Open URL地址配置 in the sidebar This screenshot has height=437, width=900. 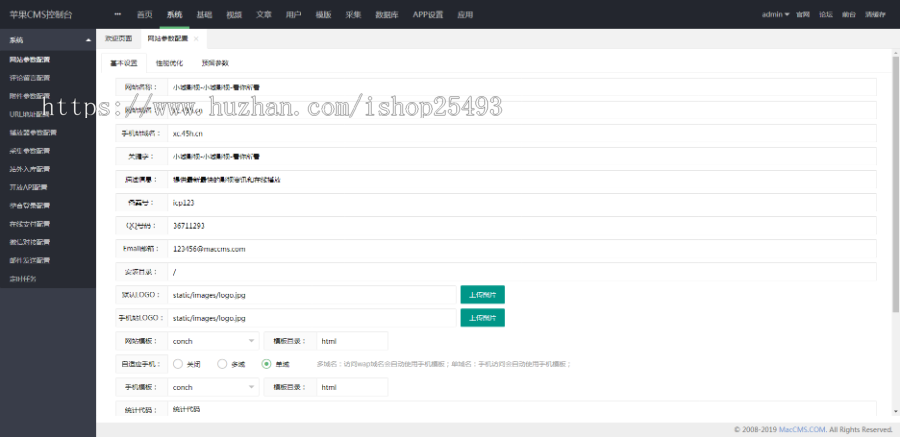tap(27, 114)
